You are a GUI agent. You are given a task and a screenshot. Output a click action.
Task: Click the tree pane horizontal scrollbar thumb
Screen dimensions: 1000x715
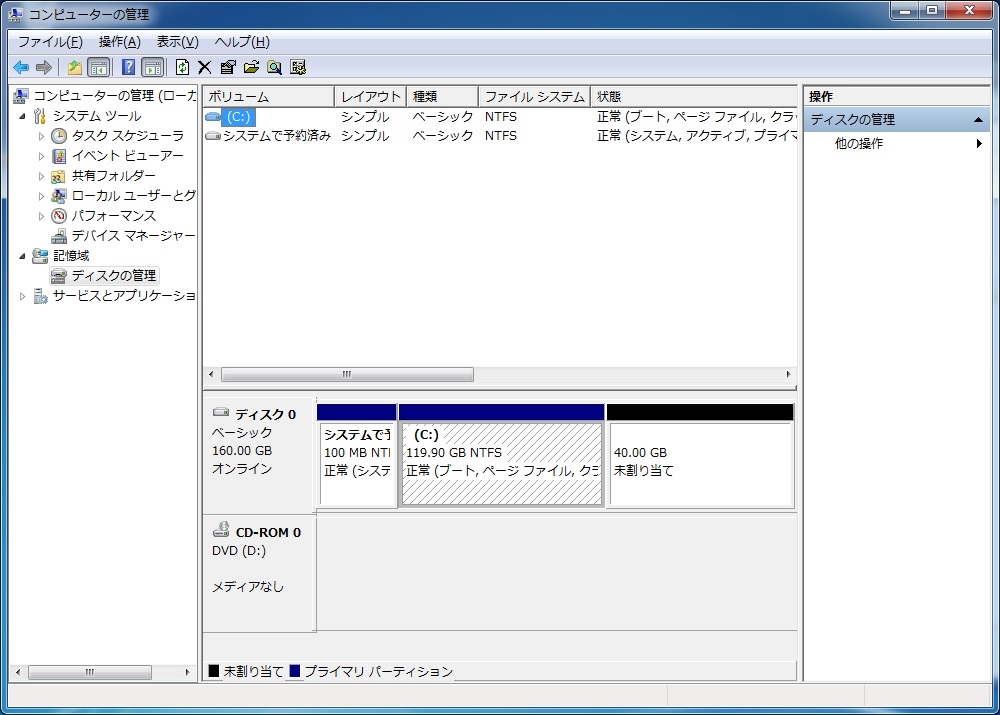pos(90,672)
